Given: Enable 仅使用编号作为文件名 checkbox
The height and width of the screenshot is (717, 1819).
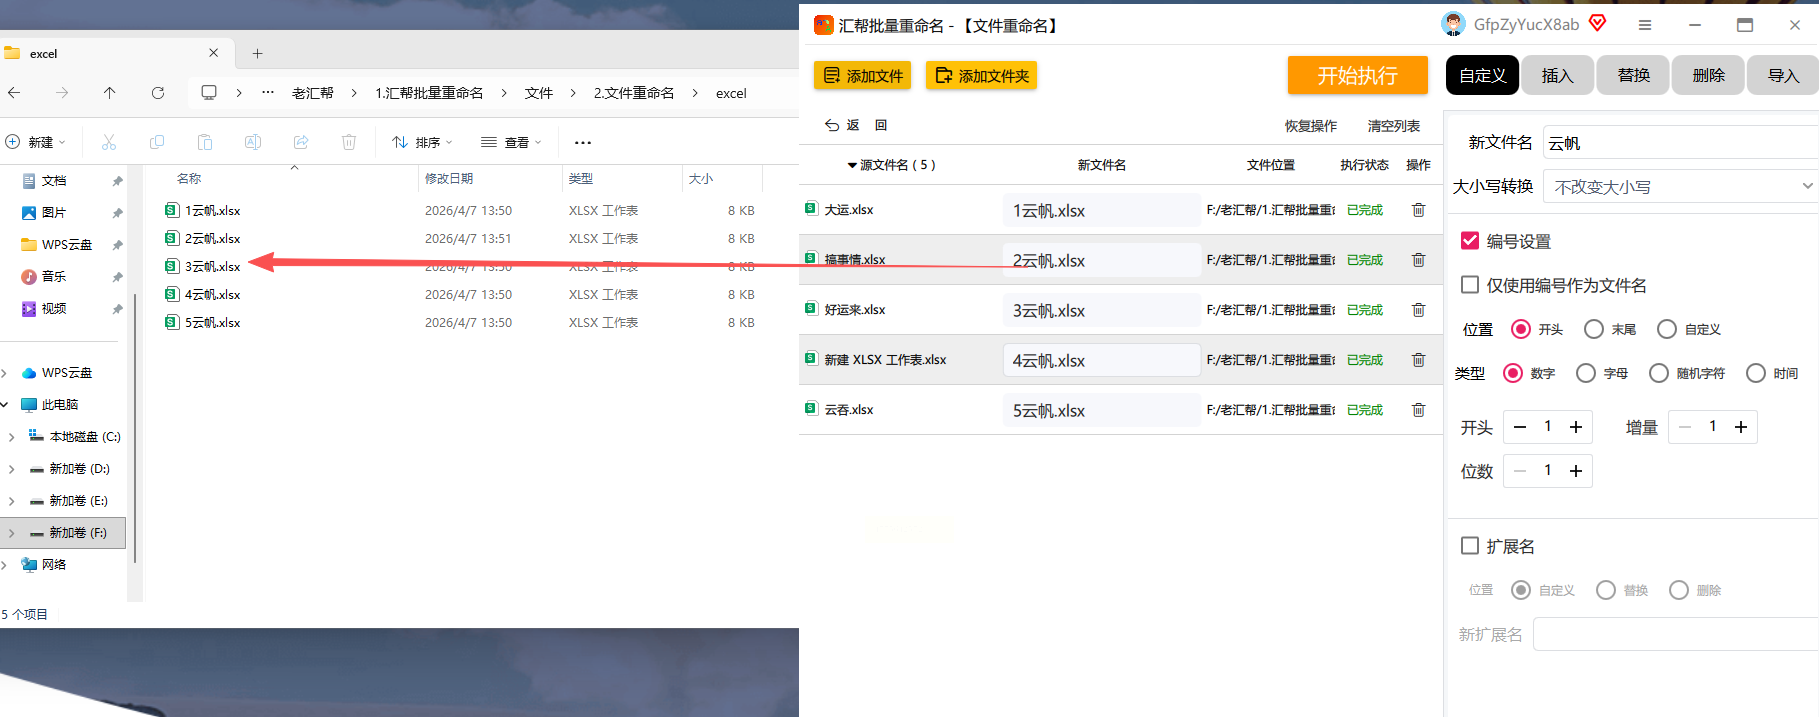Looking at the screenshot, I should click(1470, 285).
